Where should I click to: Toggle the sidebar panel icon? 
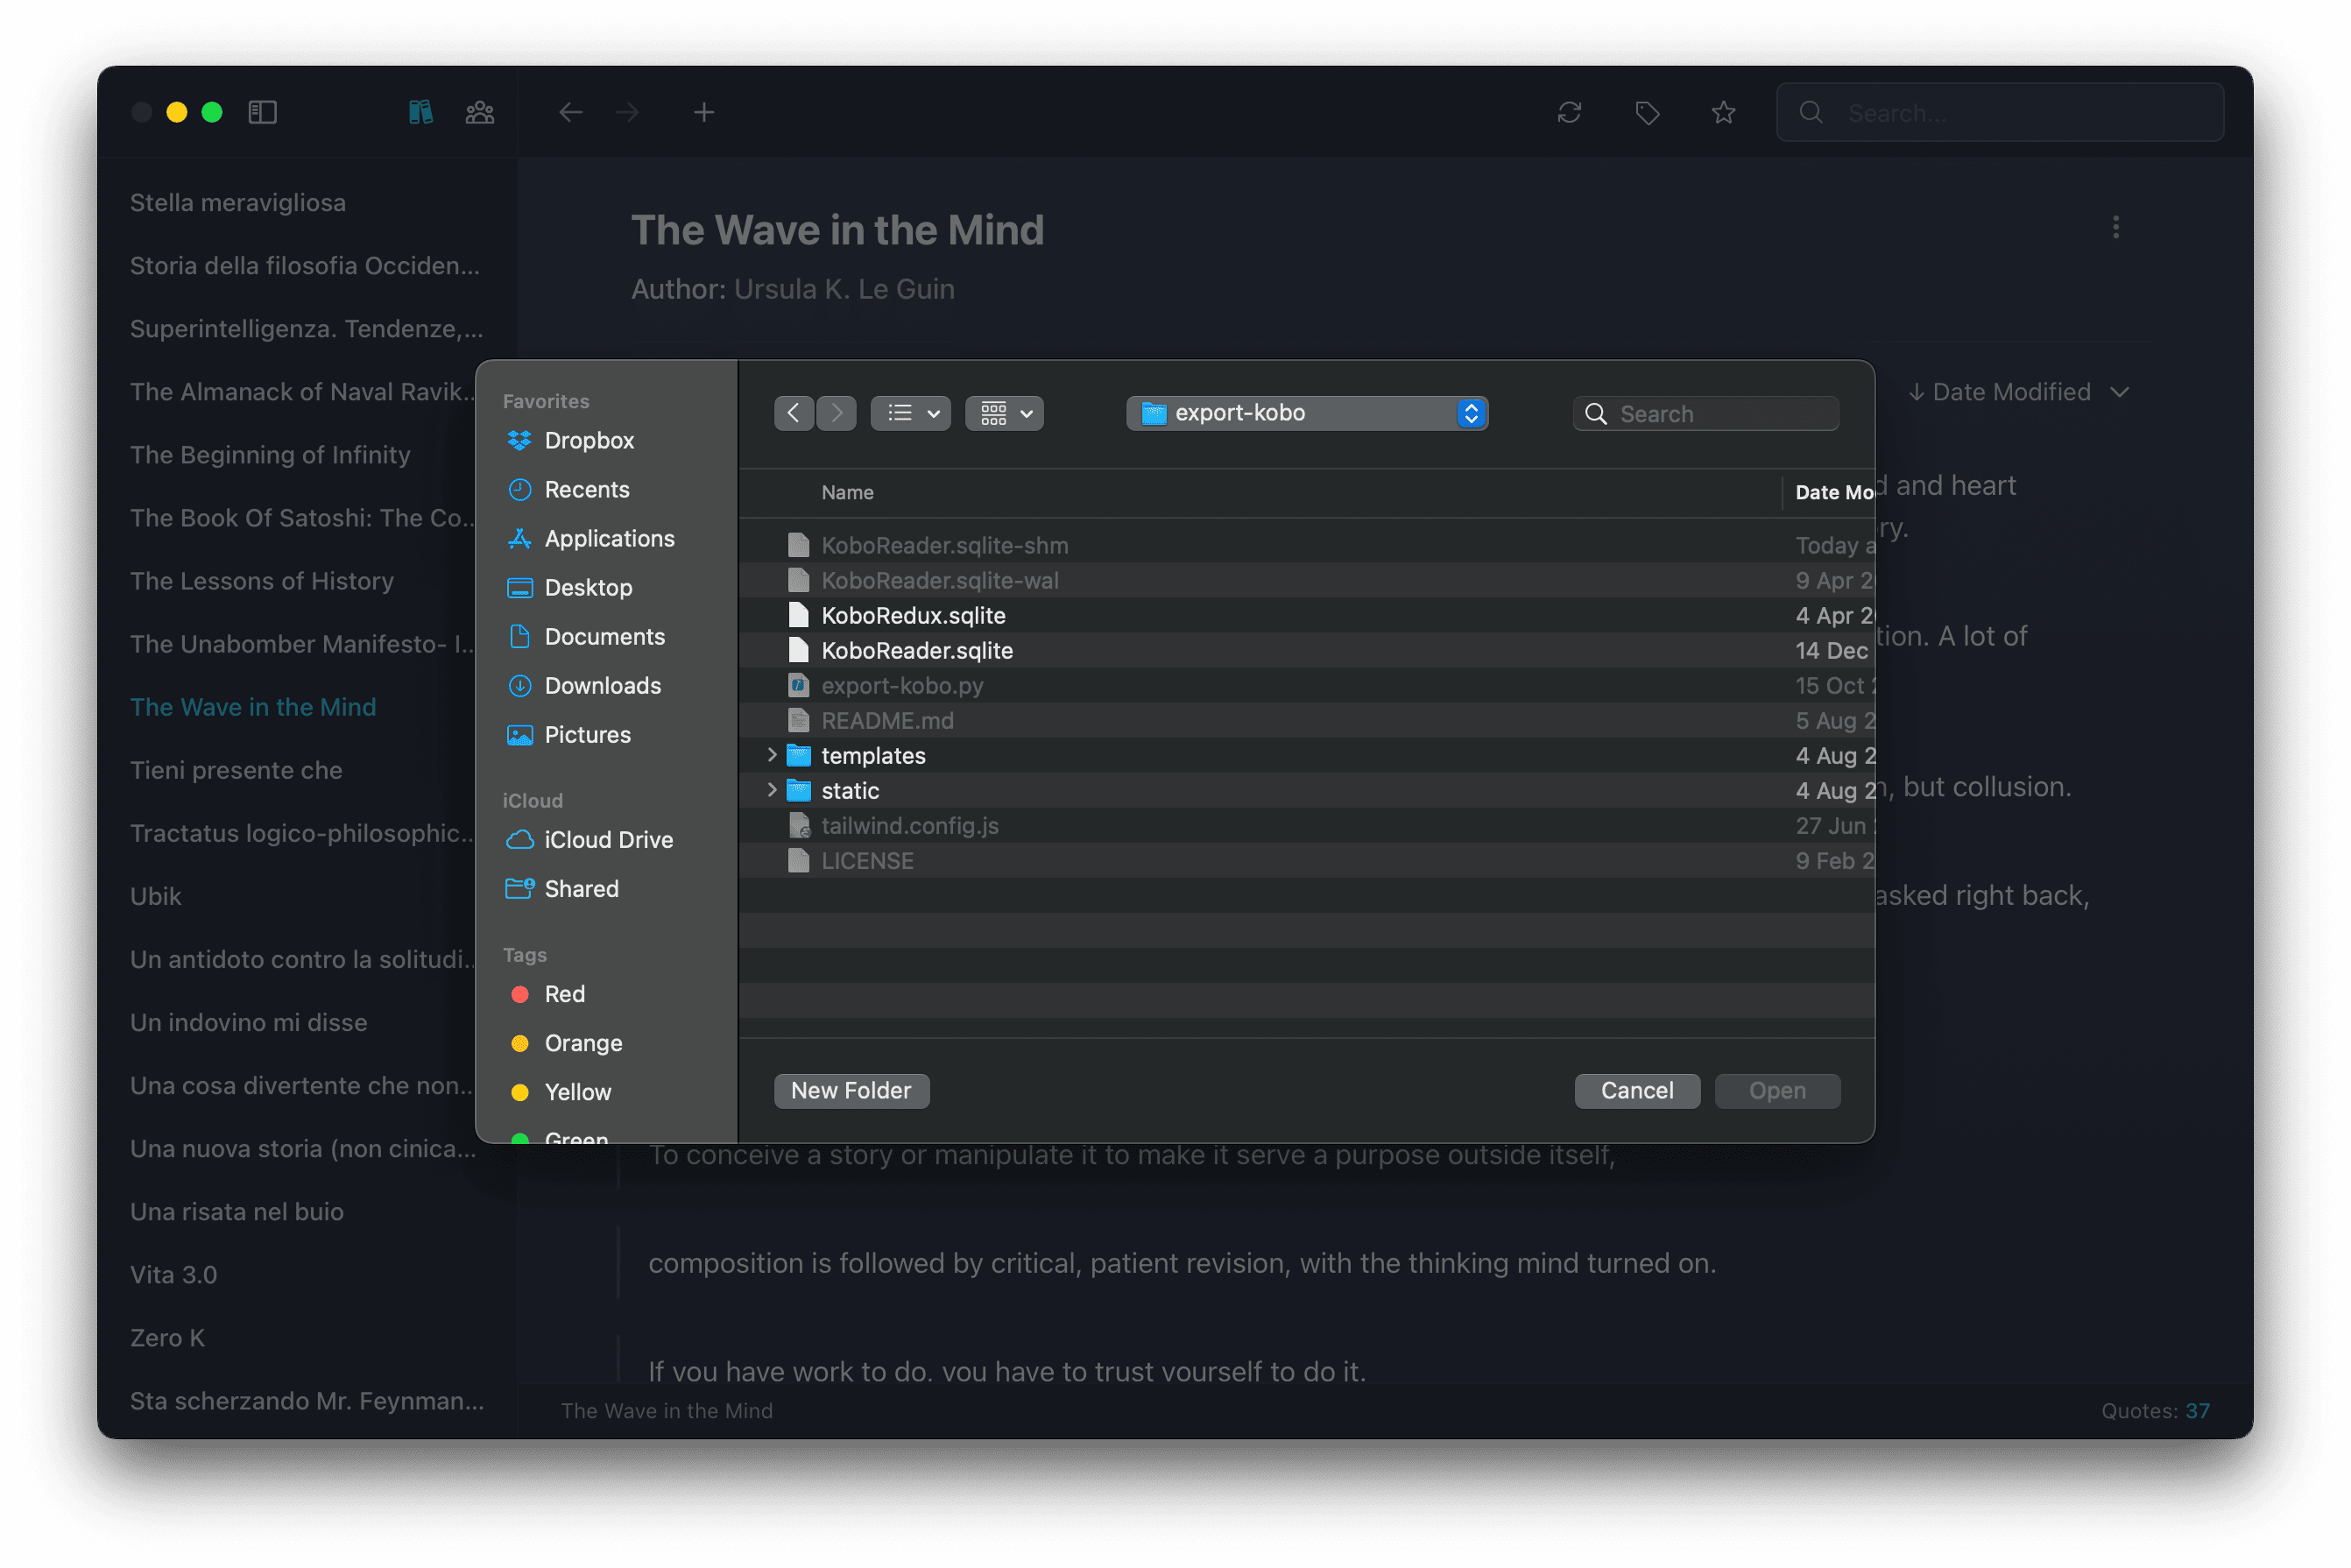pos(262,112)
